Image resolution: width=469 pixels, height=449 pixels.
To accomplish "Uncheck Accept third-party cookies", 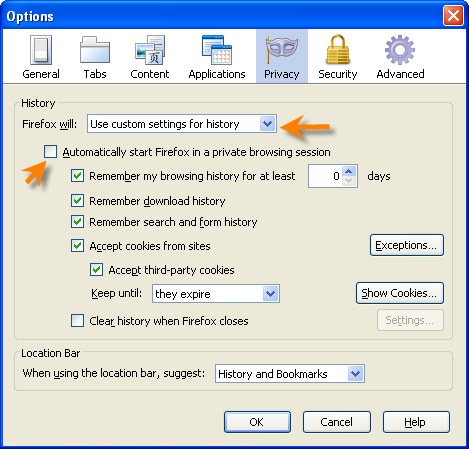I will pyautogui.click(x=96, y=270).
